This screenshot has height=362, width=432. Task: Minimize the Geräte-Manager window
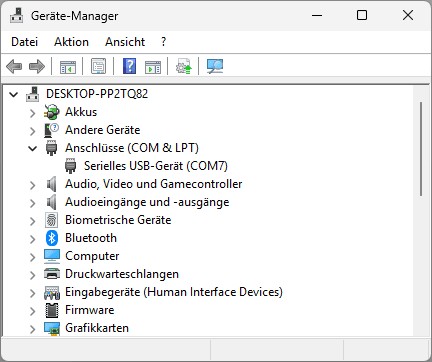(x=317, y=15)
